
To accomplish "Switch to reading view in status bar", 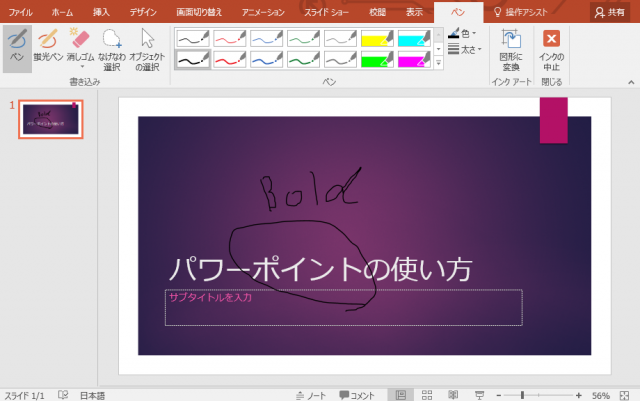I will [452, 395].
